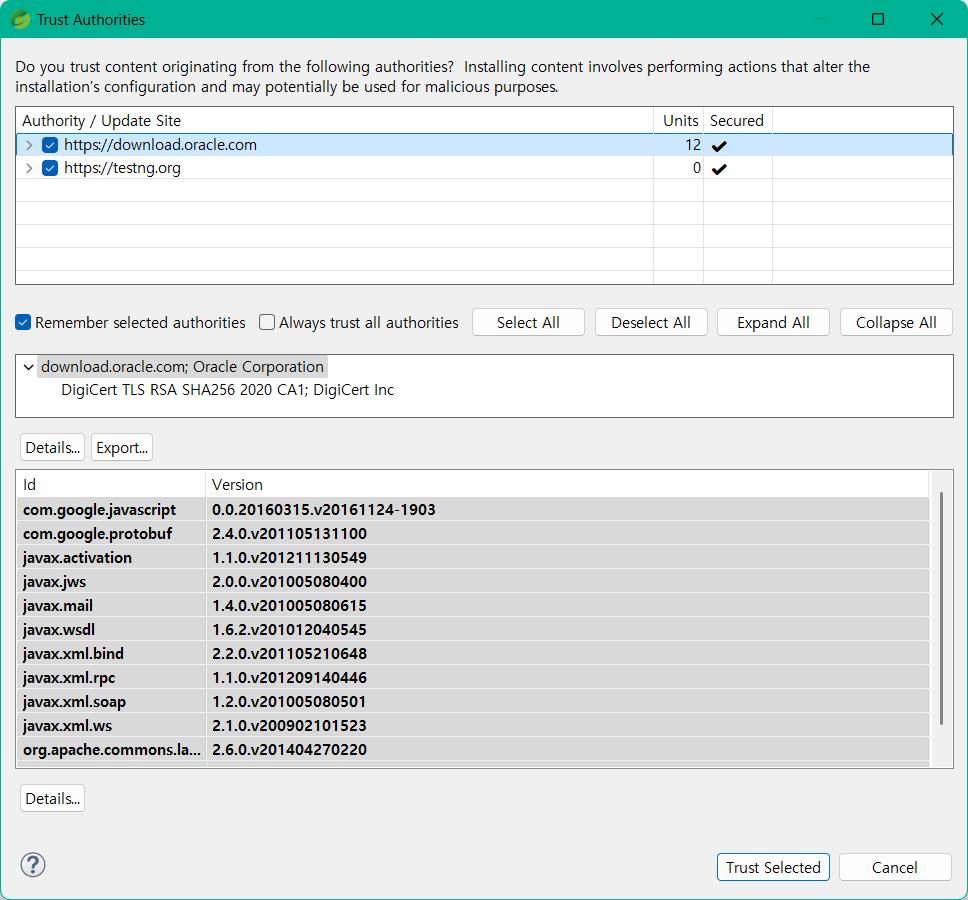Open certificate Details below the certificate tree

52,448
